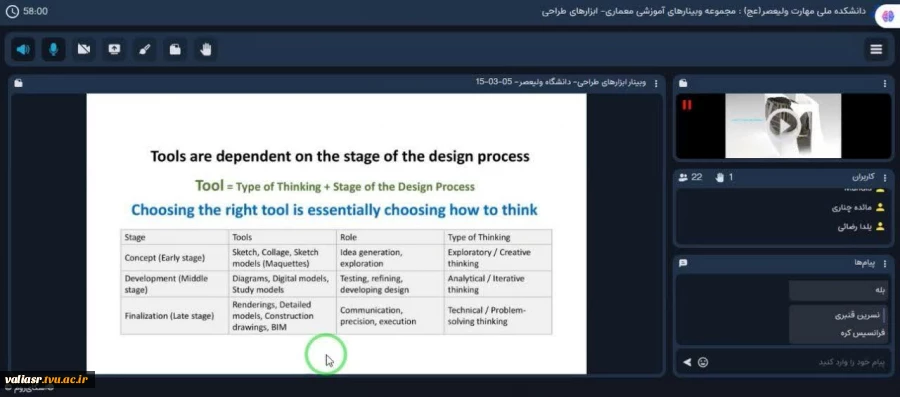Screen dimensions: 900x397
Task: Click the slide title about design process stage
Action: (340, 156)
